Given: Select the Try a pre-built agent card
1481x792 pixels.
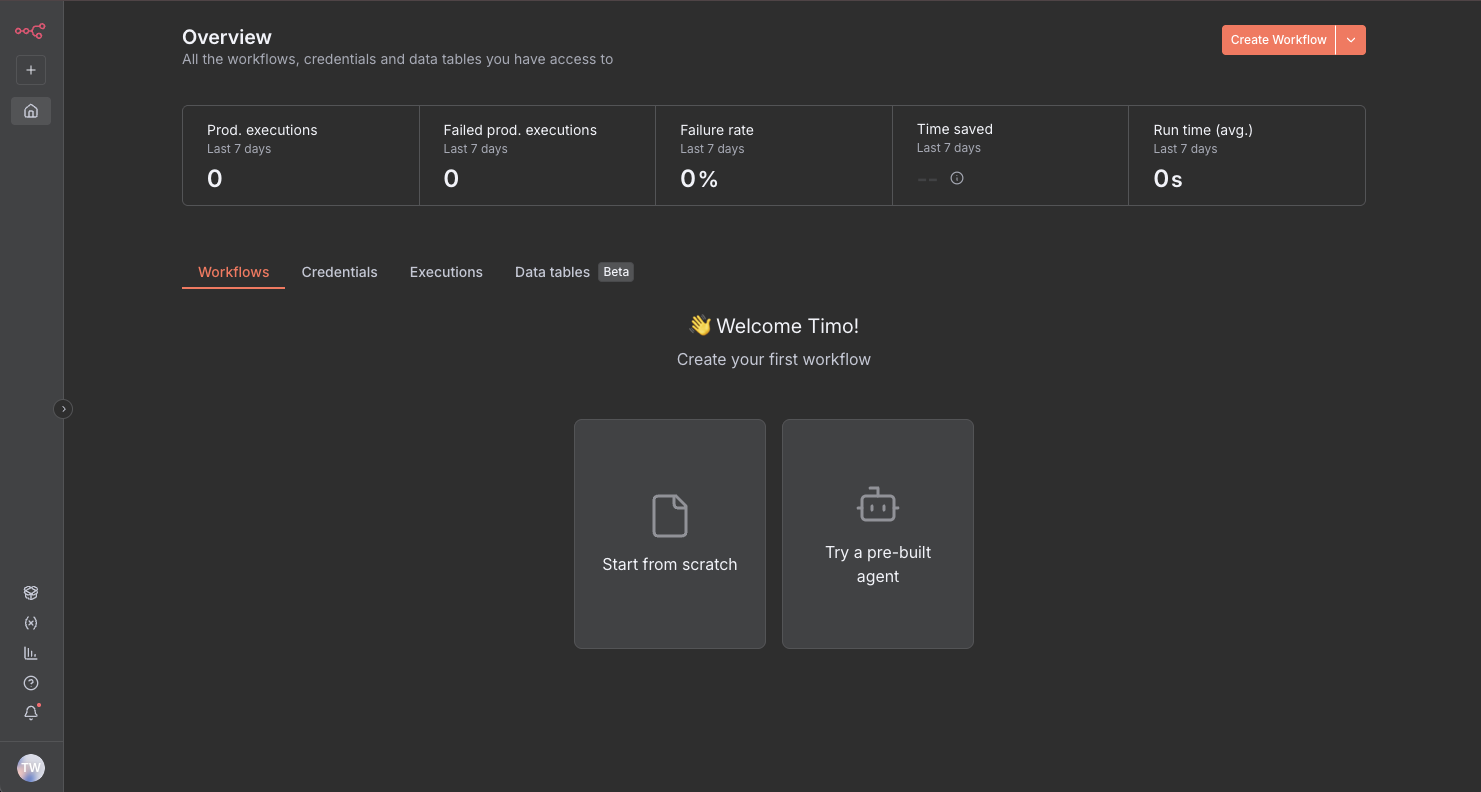Looking at the screenshot, I should [x=878, y=534].
